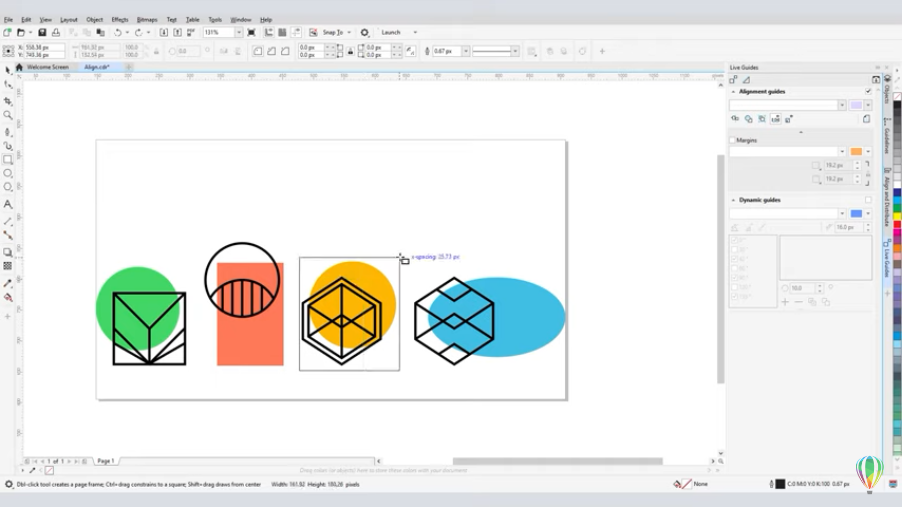Select the Crop tool
Screen dimensions: 902x507
coord(7,101)
